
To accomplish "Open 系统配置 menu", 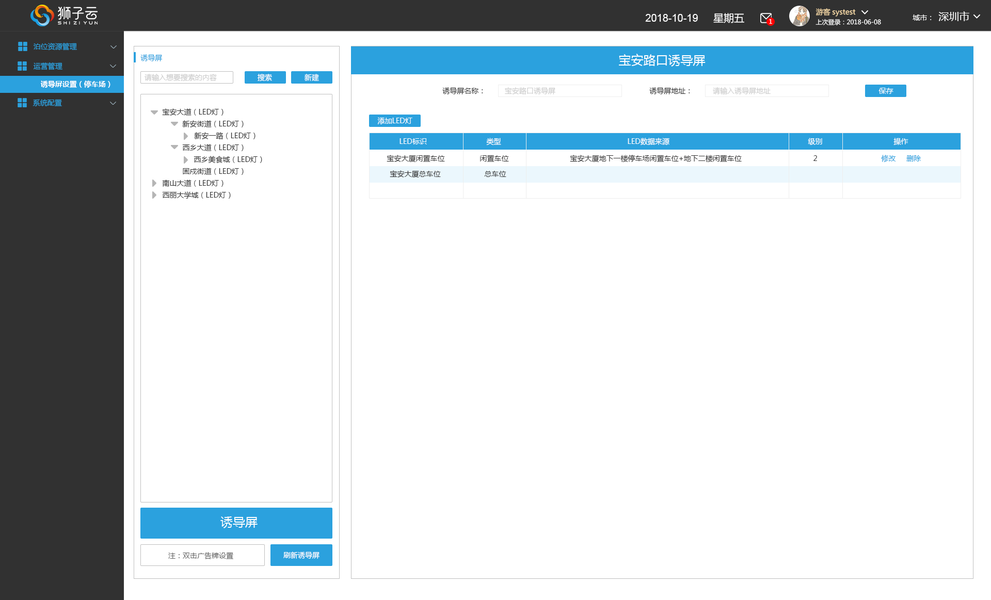I will pos(48,103).
